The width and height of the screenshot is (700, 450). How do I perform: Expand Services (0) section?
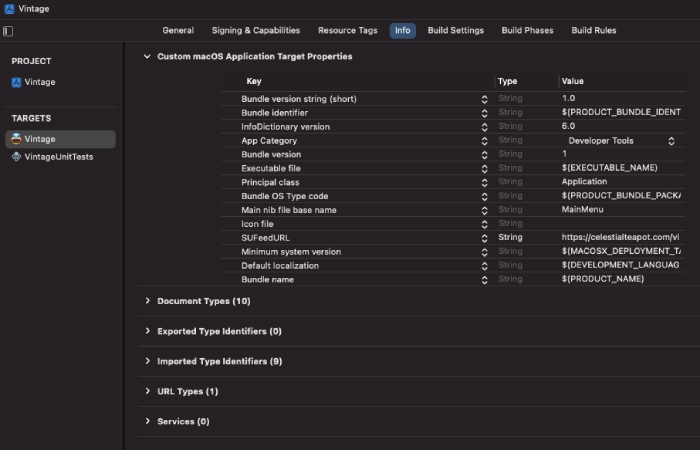point(147,421)
